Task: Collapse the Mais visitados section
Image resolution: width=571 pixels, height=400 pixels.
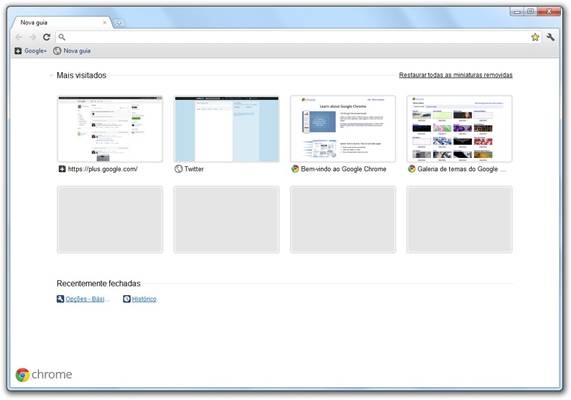Action: click(51, 75)
